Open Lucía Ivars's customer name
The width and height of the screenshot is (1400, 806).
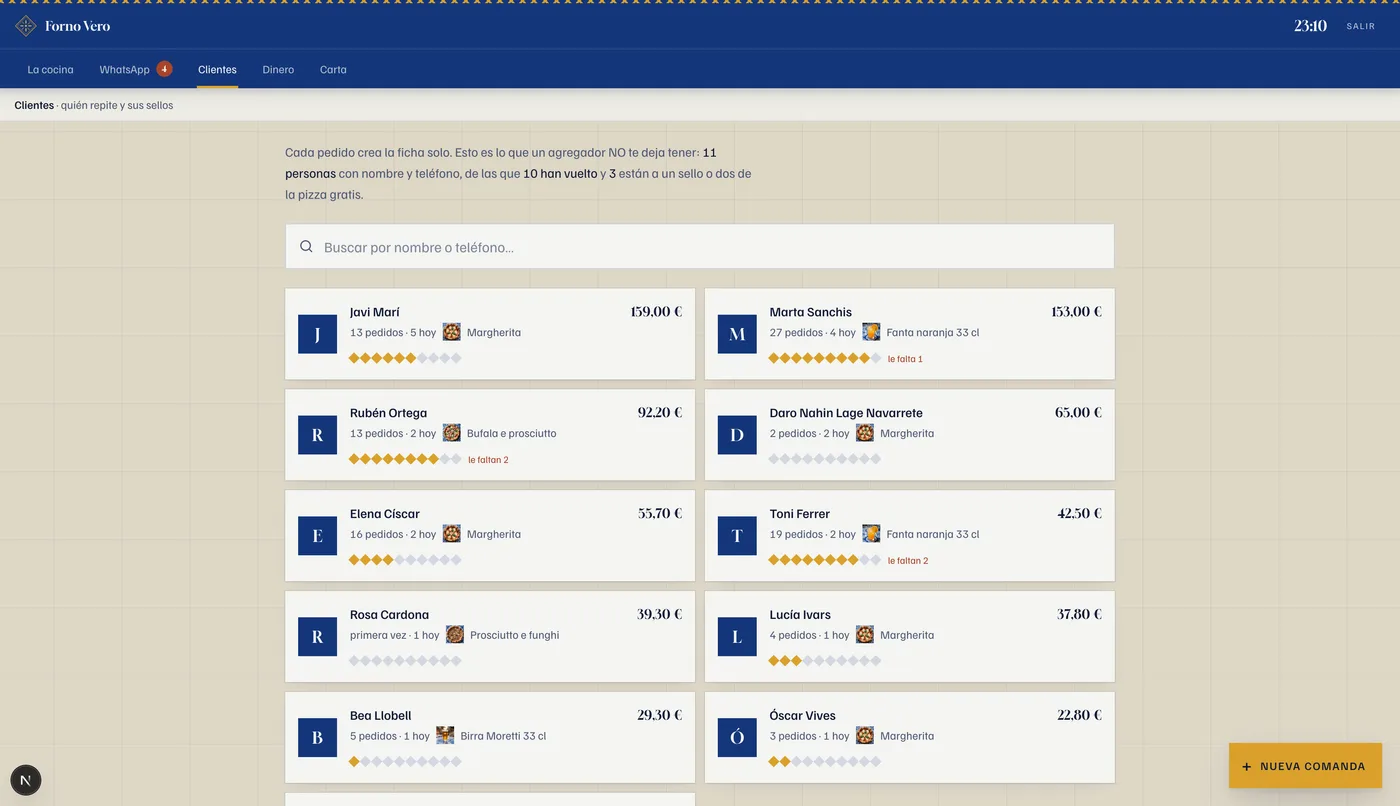pyautogui.click(x=800, y=615)
